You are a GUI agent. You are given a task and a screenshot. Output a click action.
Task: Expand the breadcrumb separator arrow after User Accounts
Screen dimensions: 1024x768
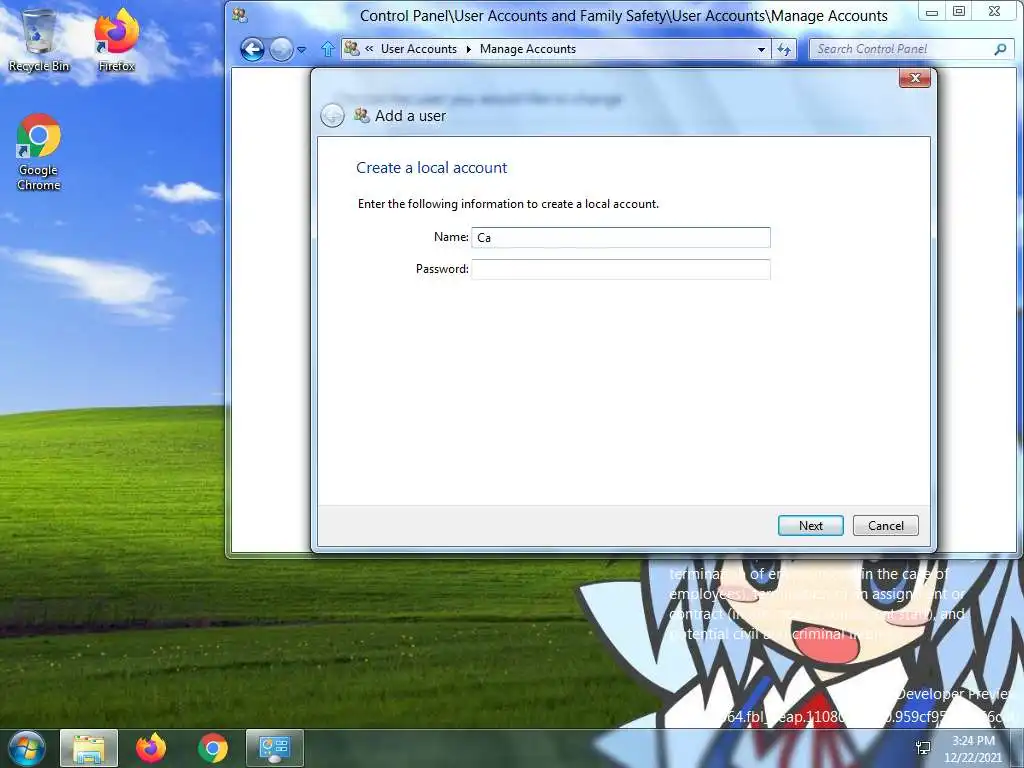tap(468, 49)
